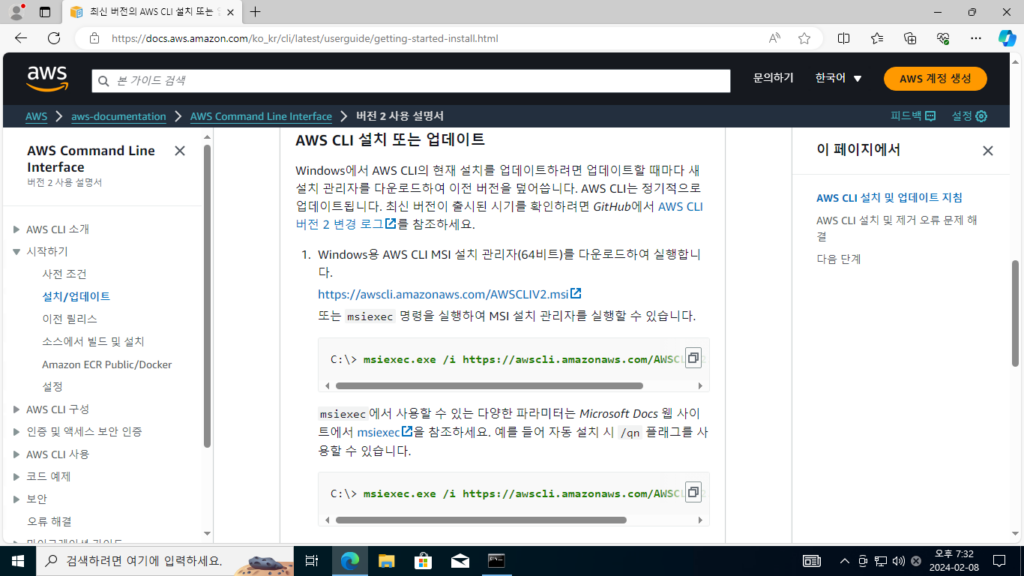Refresh the current browser page
1024x576 pixels.
coord(54,39)
